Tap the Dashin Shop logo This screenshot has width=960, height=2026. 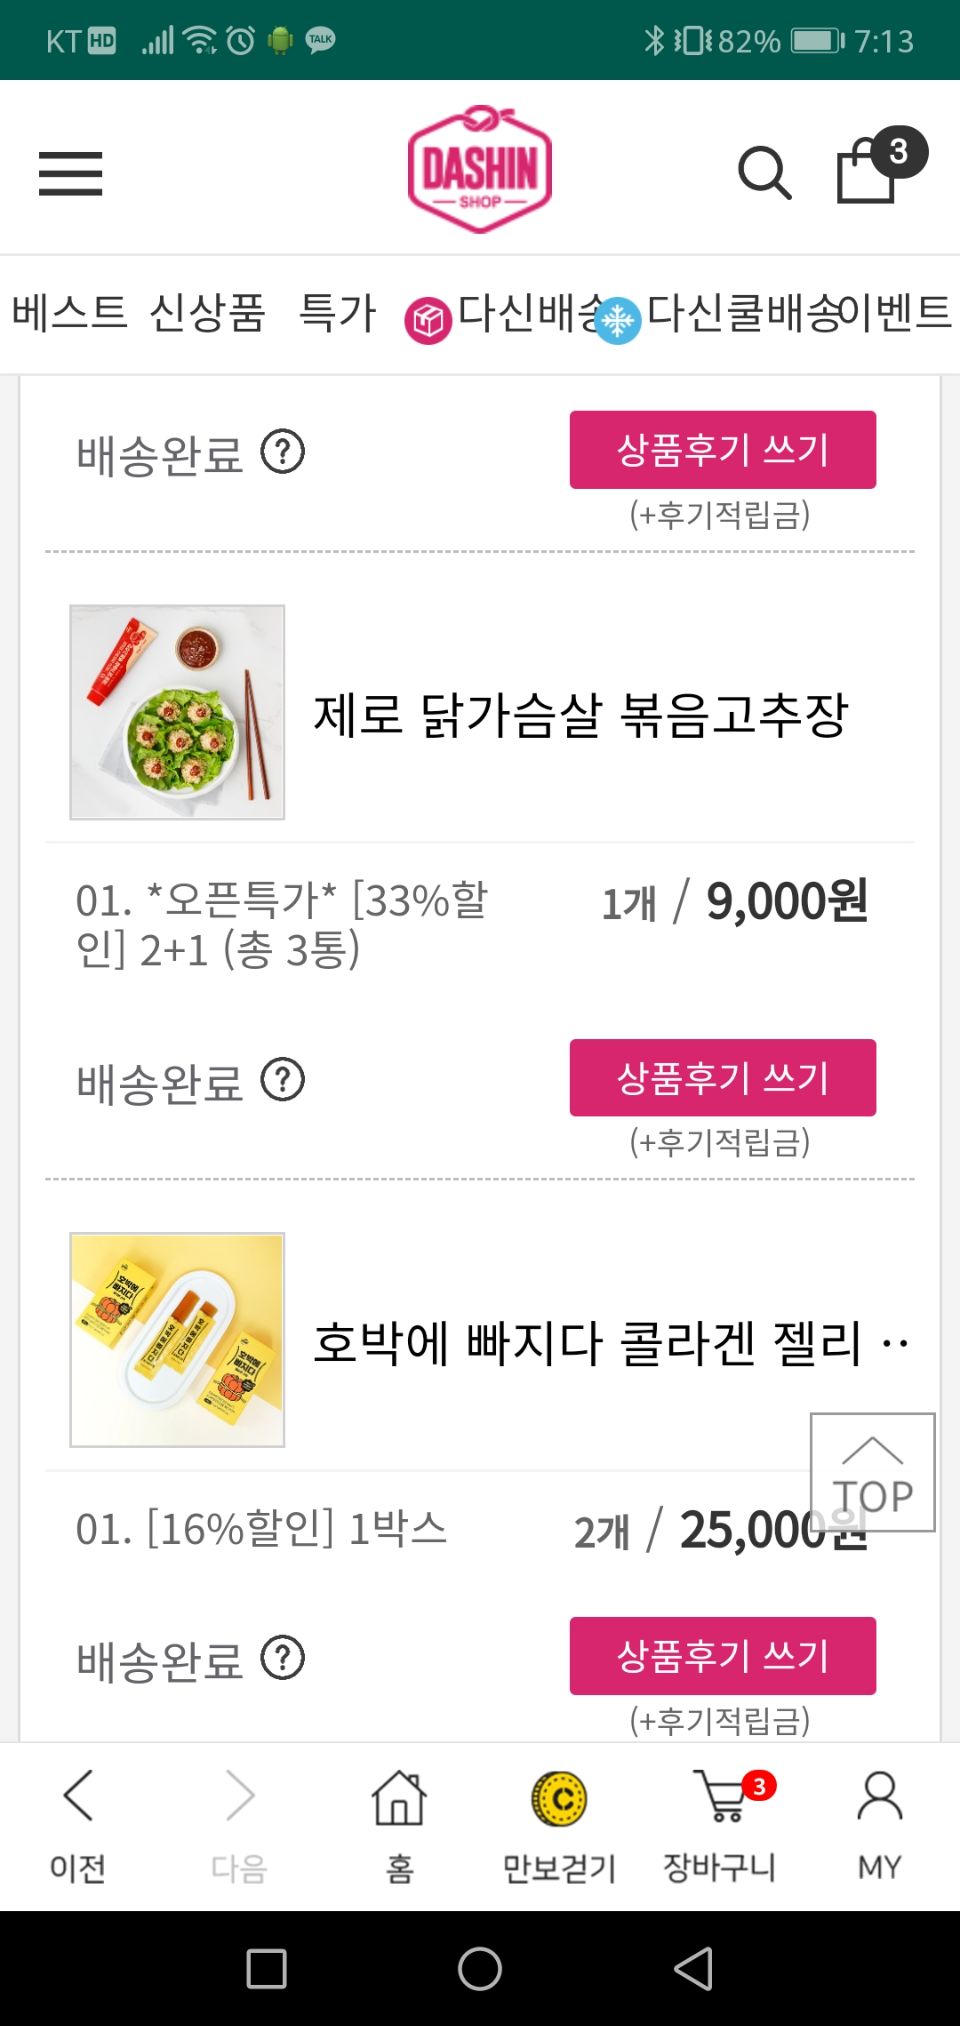tap(480, 170)
